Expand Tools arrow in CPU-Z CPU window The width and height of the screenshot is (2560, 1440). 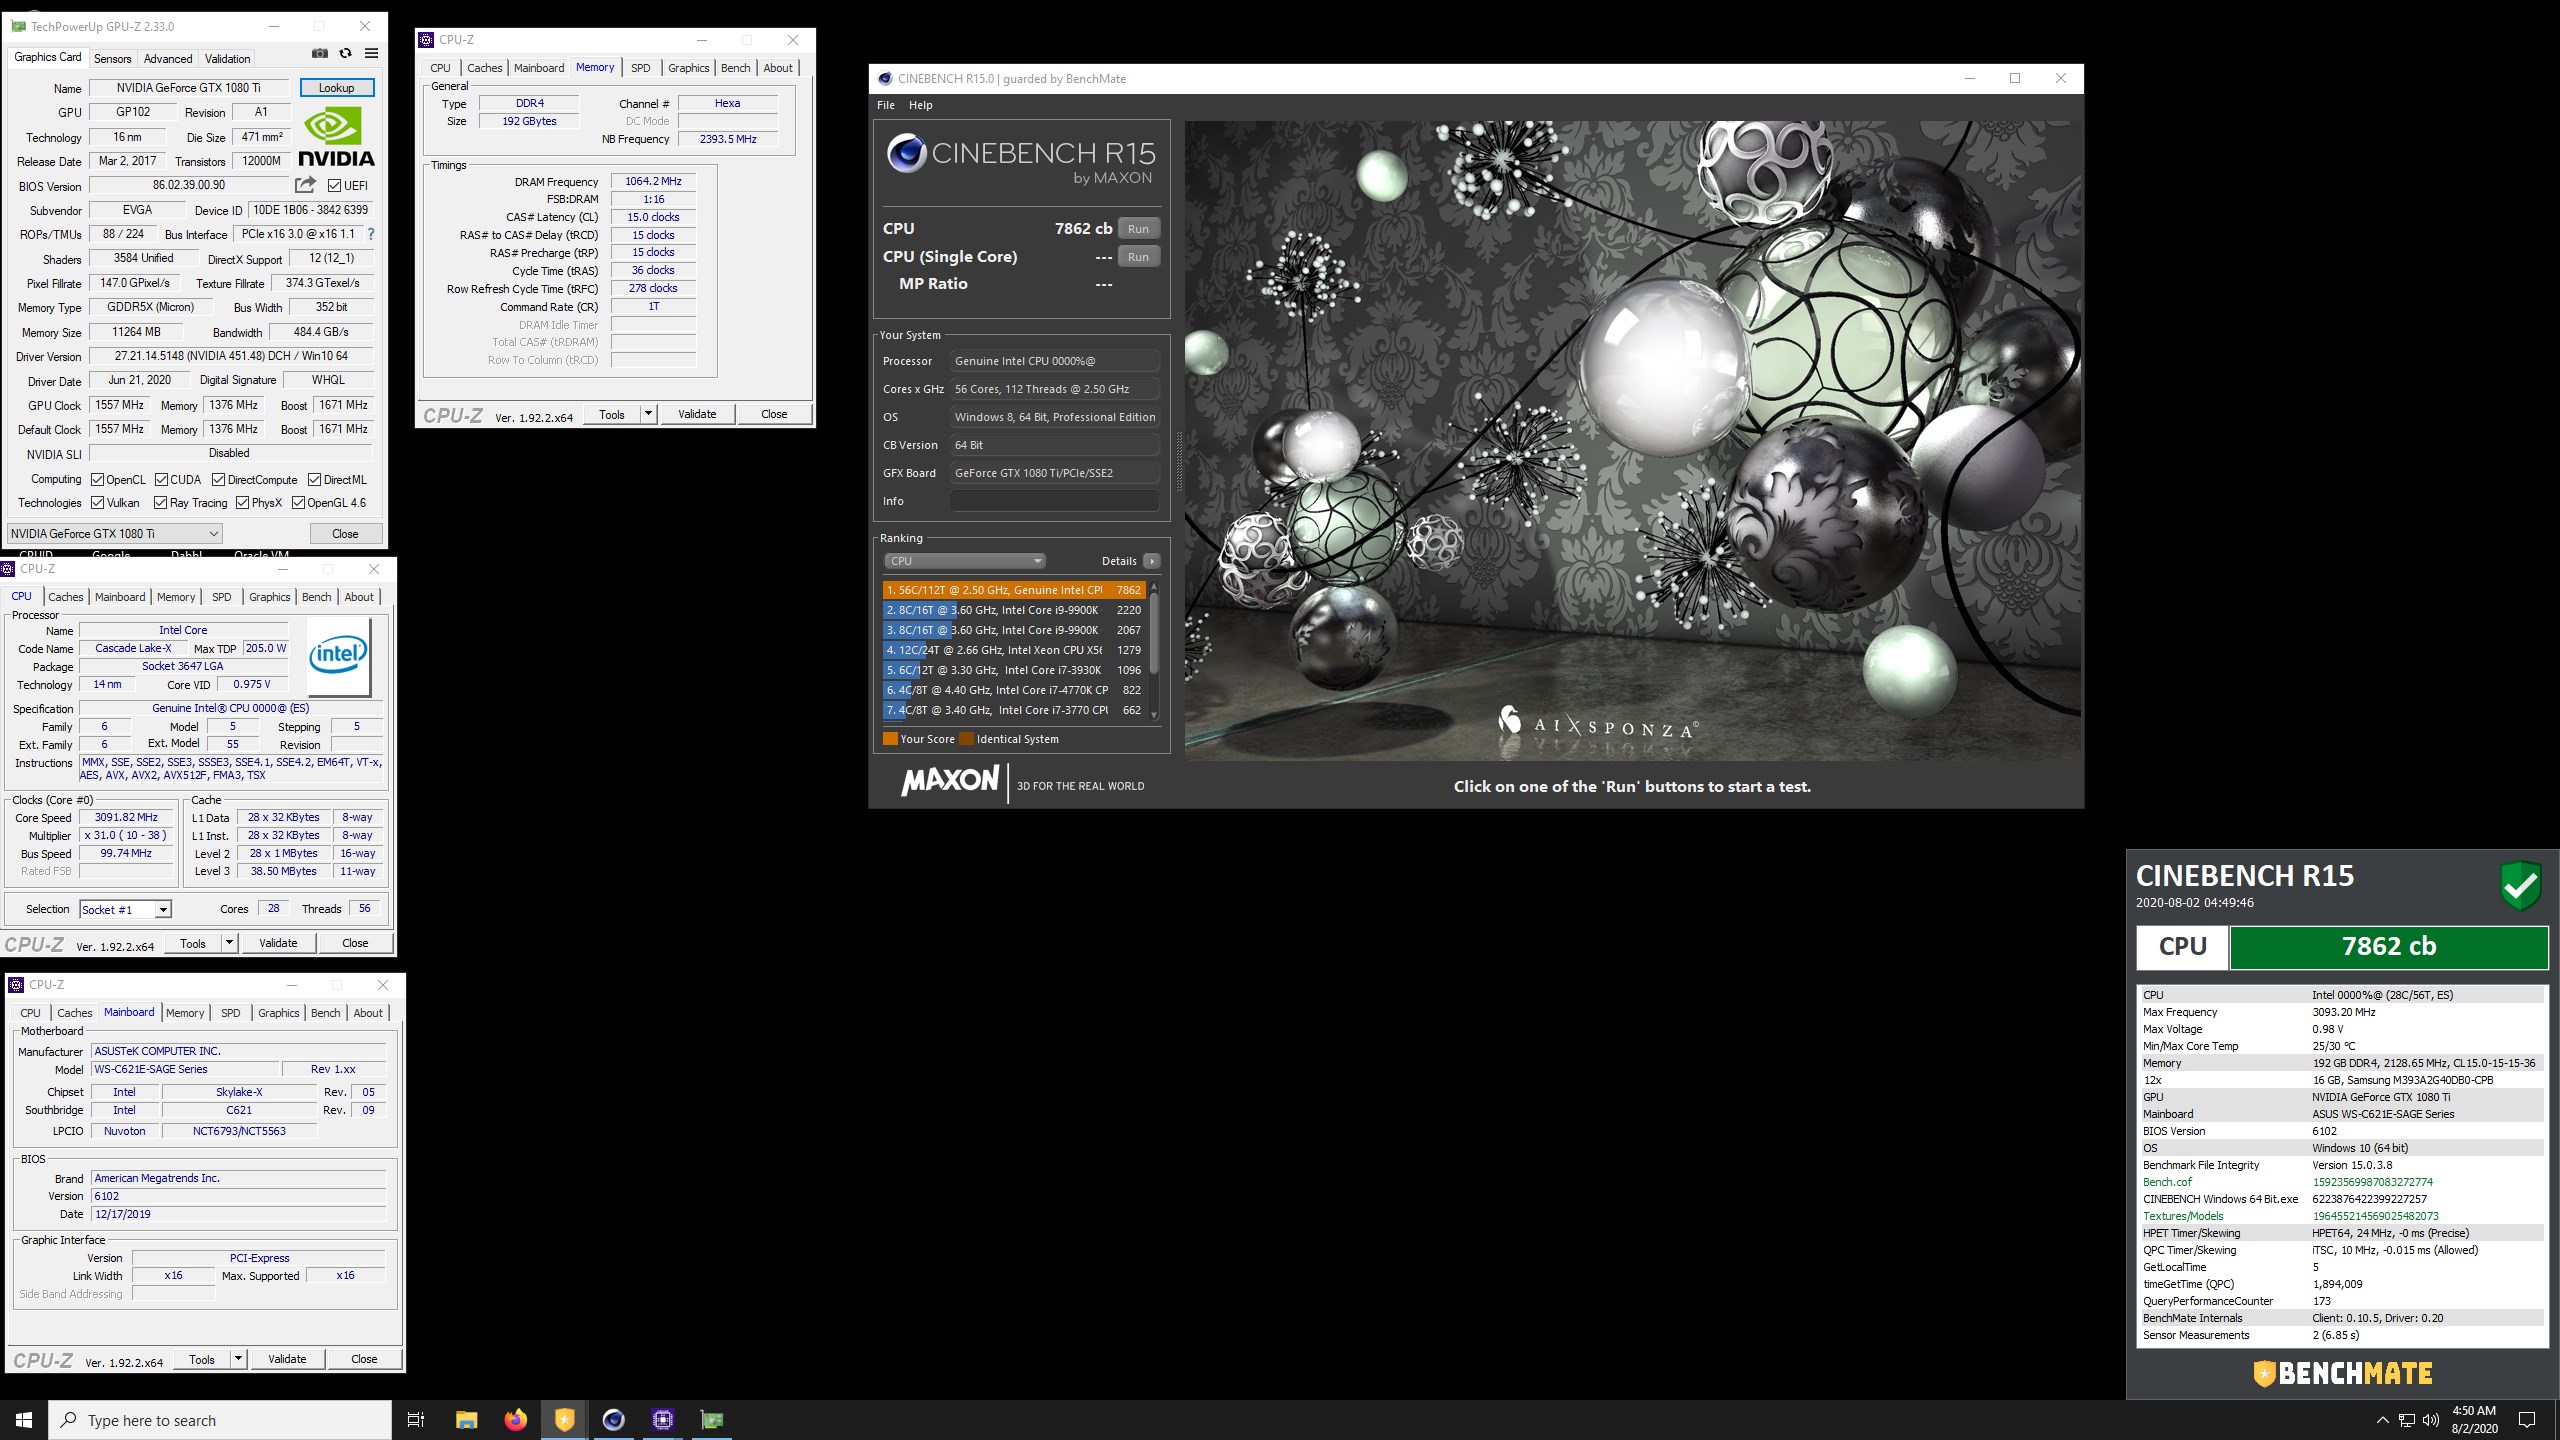point(229,943)
